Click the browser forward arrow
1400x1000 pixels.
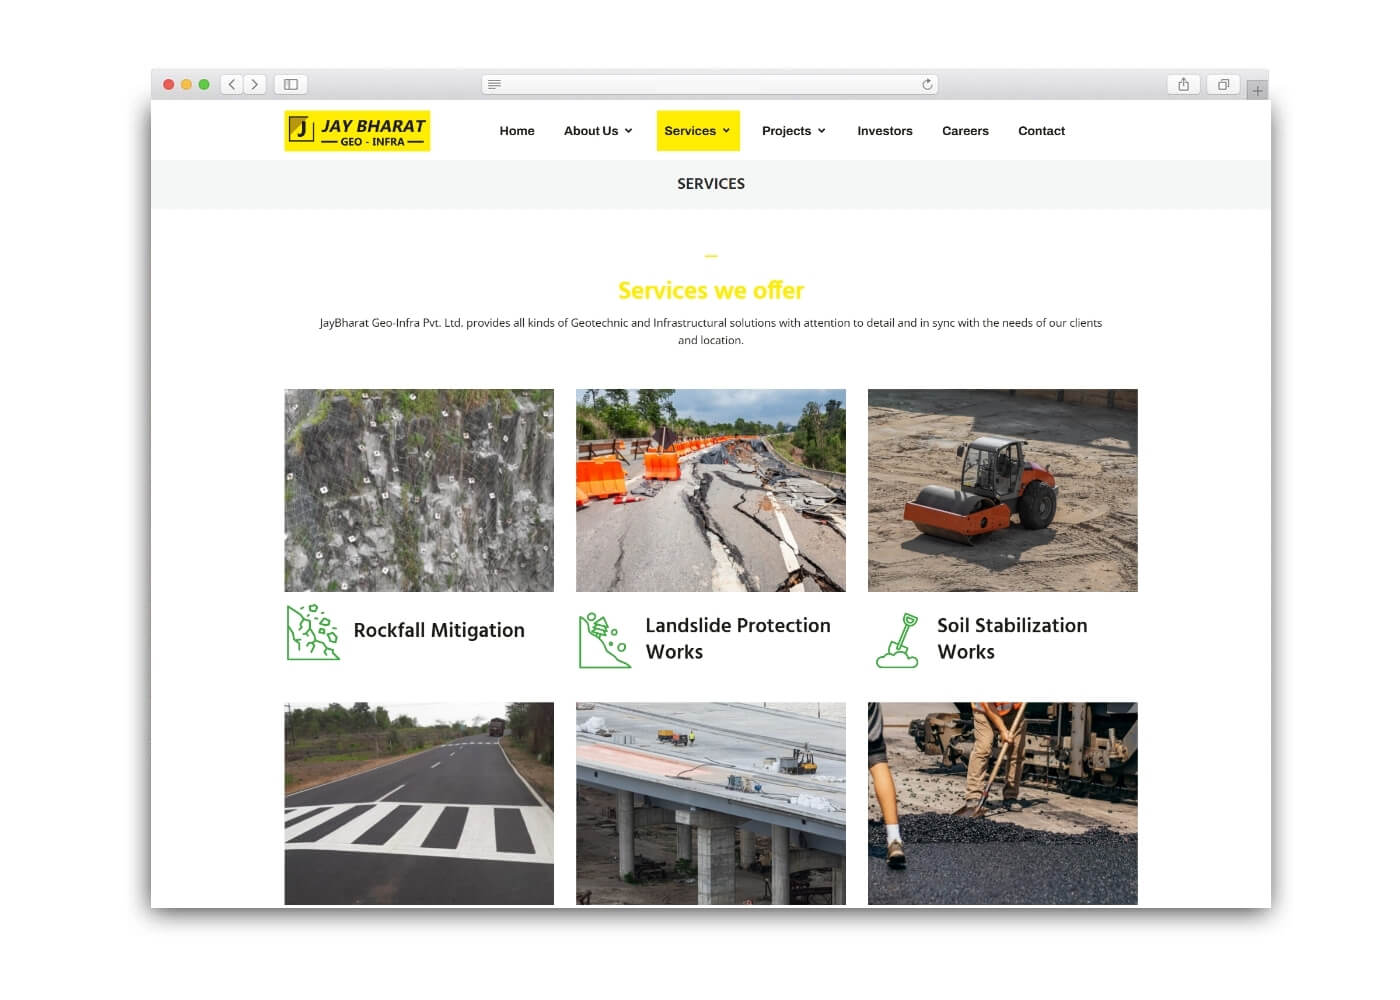(255, 85)
